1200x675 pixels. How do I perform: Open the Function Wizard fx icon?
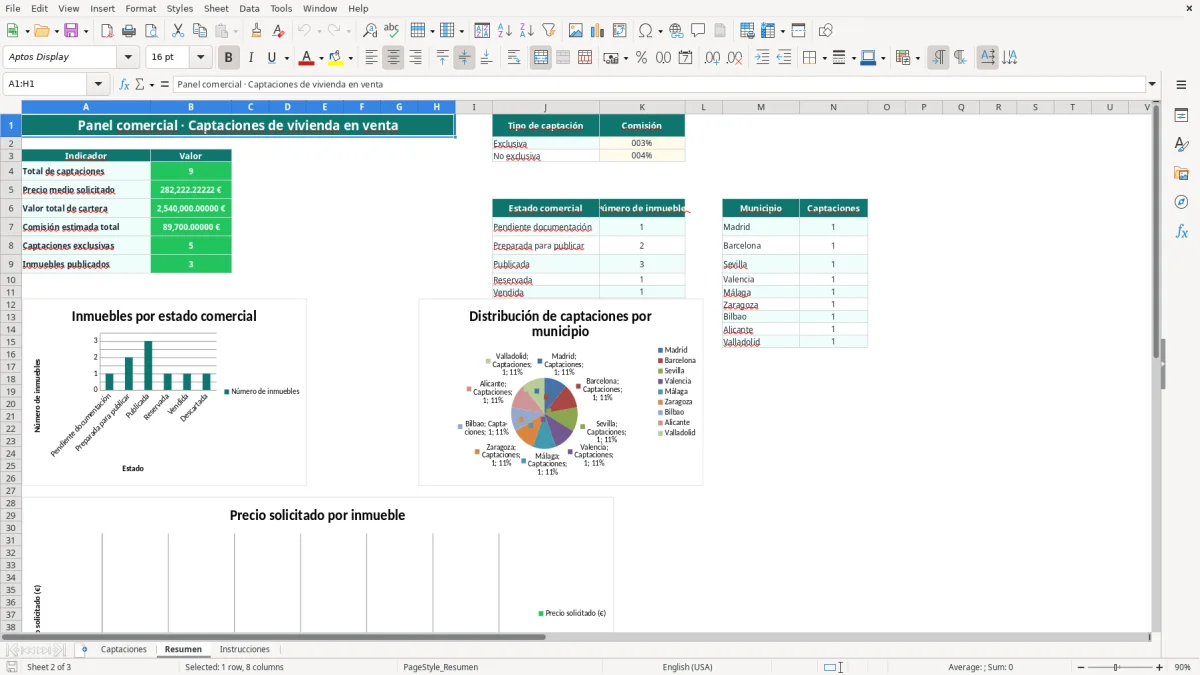(x=124, y=84)
